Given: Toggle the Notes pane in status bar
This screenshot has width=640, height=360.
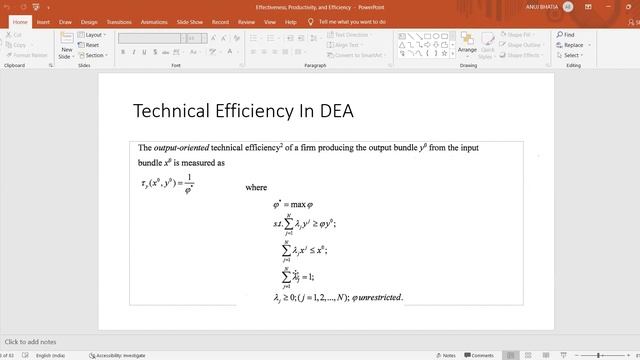Looking at the screenshot, I should (x=446, y=356).
